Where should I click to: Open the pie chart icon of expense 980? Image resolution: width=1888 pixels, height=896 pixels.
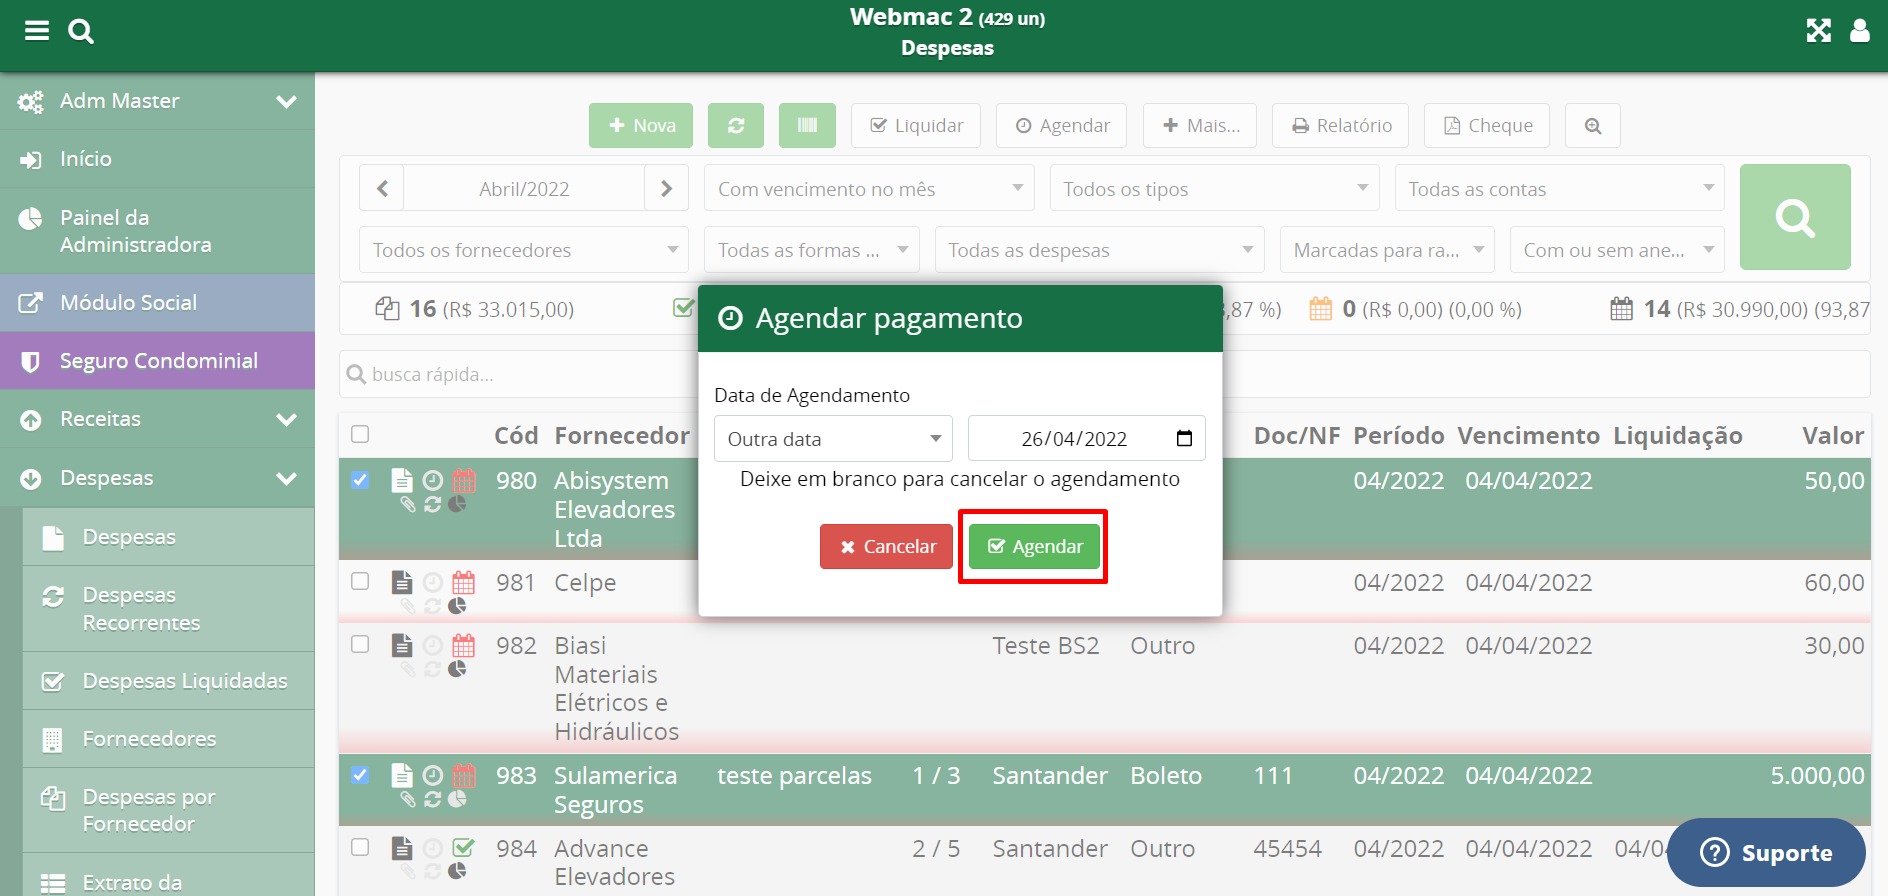[x=457, y=504]
